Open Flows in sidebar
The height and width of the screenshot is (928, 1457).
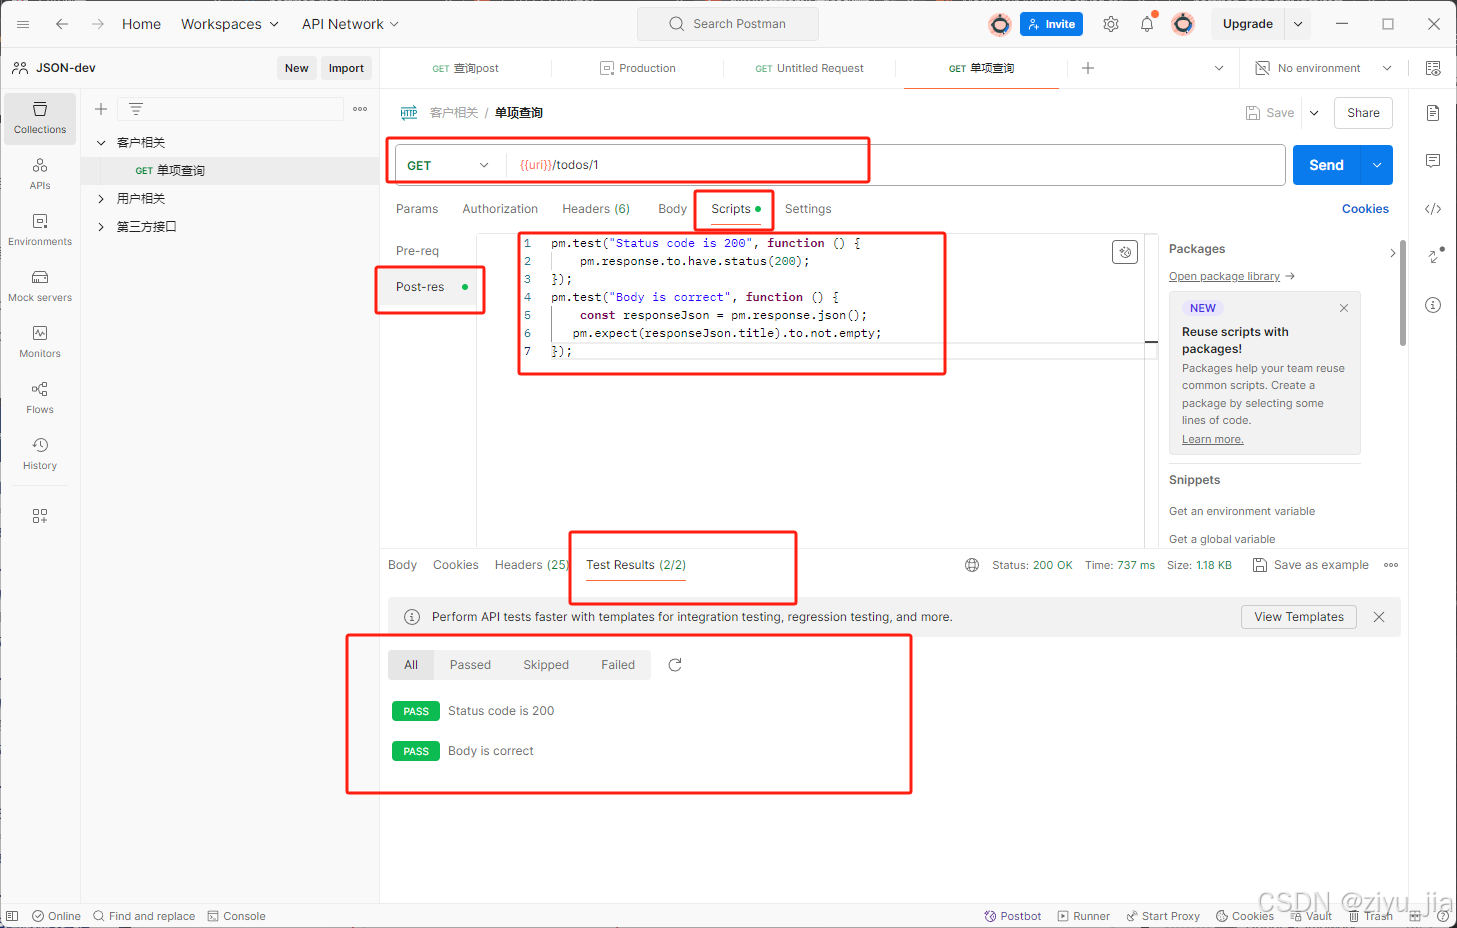coord(40,398)
